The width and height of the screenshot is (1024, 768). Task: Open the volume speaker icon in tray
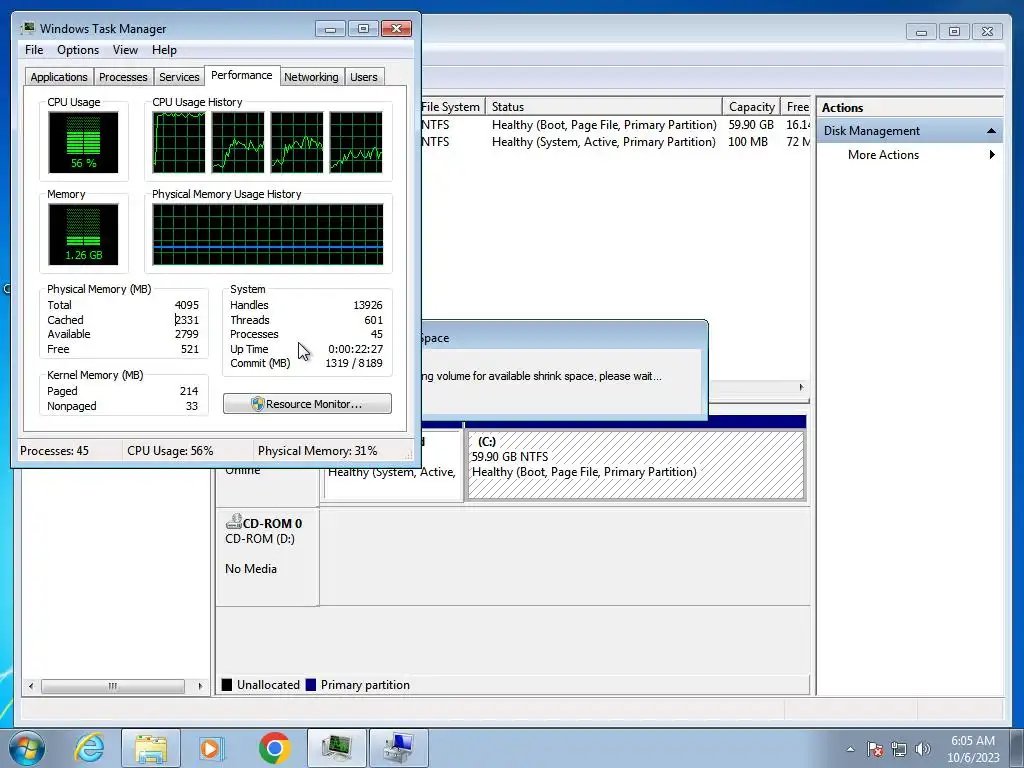(923, 750)
